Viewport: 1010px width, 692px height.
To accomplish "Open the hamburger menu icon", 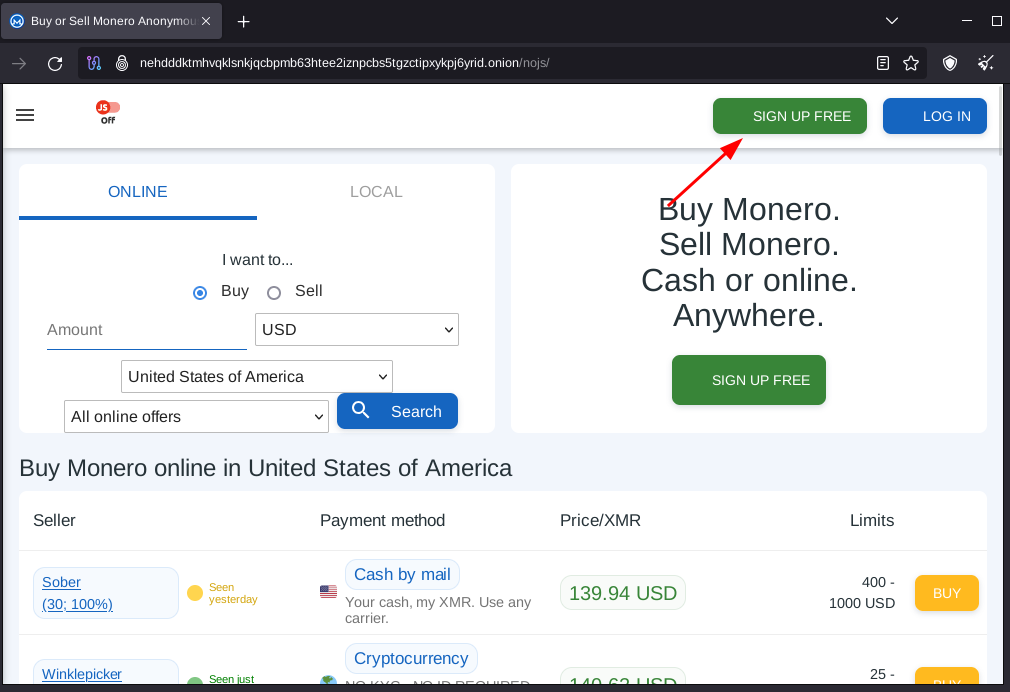I will point(25,115).
